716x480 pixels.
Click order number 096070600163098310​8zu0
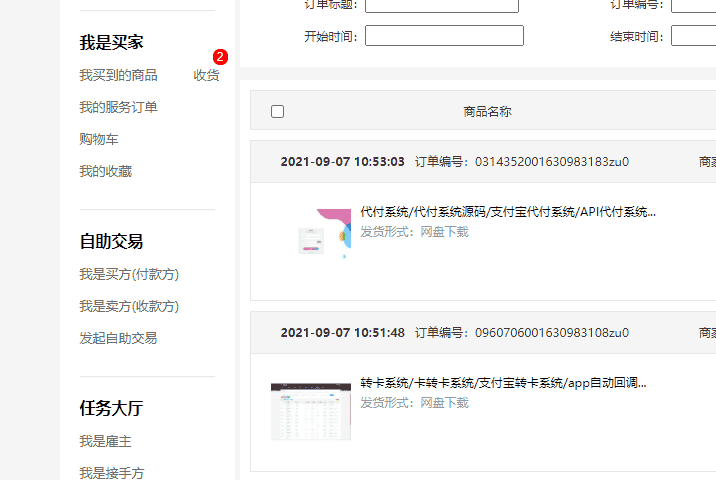(552, 333)
